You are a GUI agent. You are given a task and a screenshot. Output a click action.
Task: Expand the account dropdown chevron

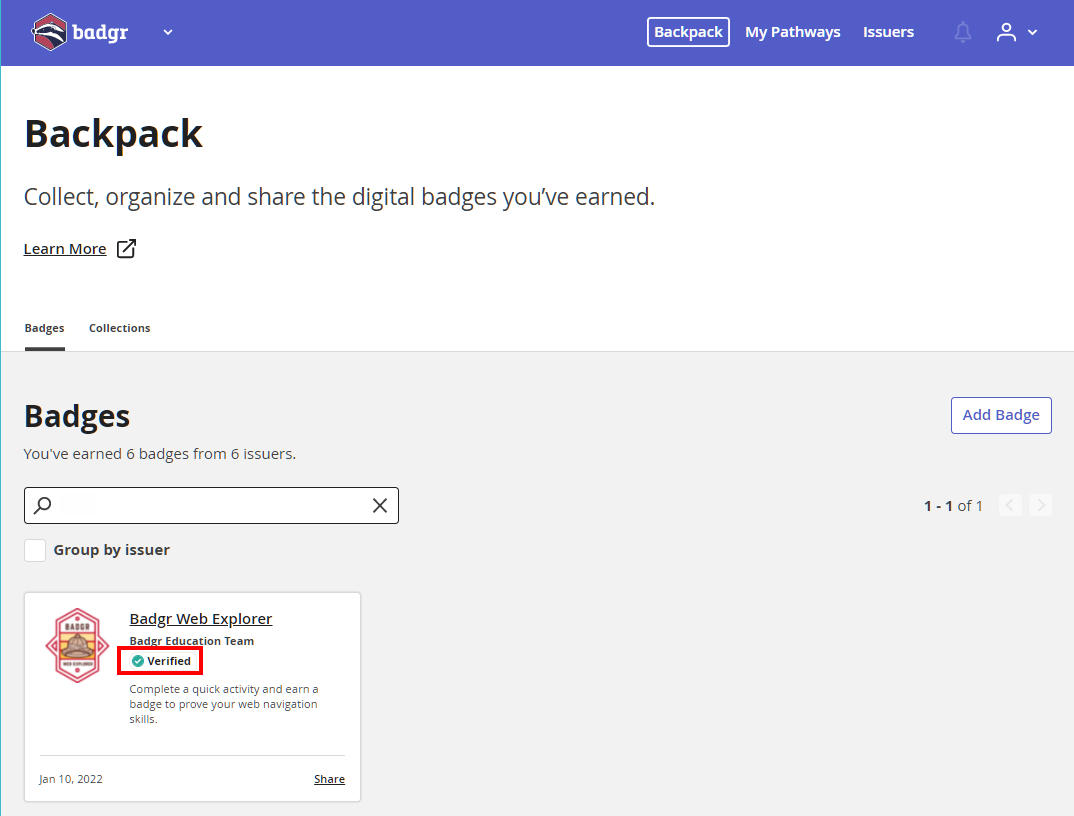click(x=1032, y=32)
